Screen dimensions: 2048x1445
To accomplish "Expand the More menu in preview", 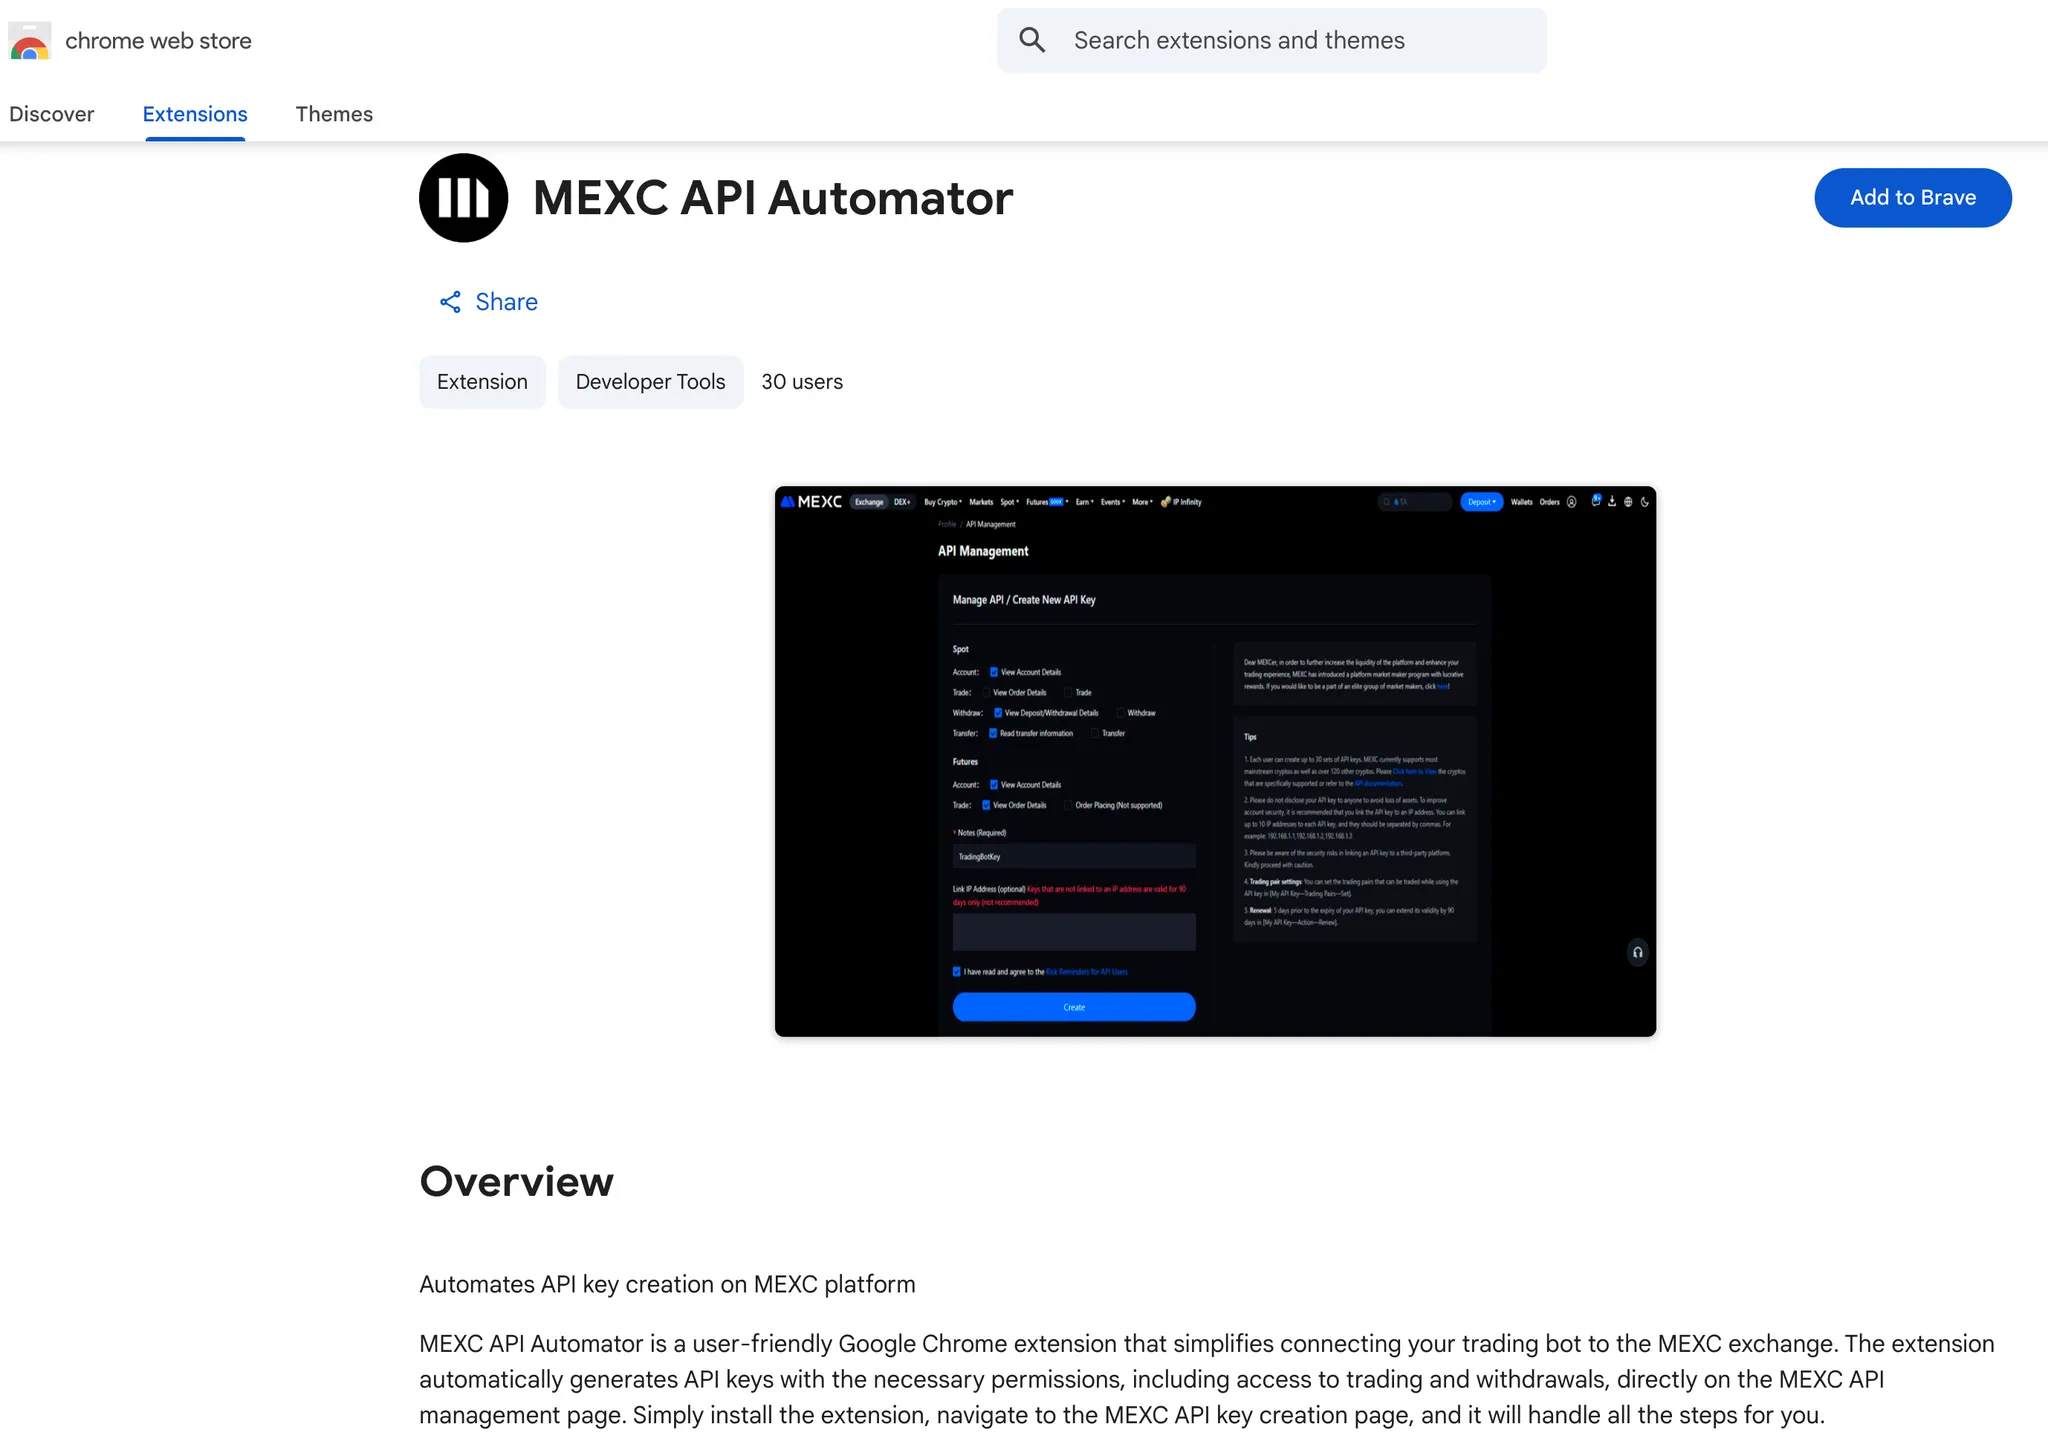I will [x=1142, y=502].
